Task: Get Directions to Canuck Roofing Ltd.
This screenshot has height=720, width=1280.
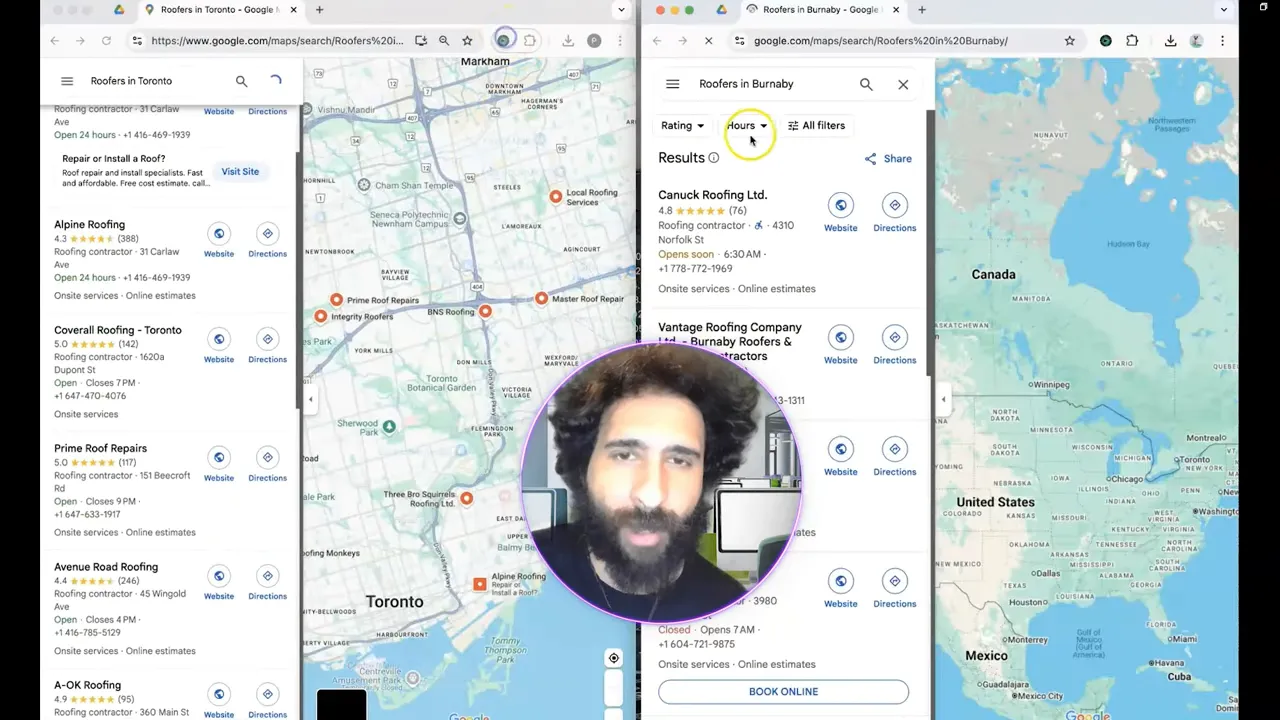Action: point(895,205)
